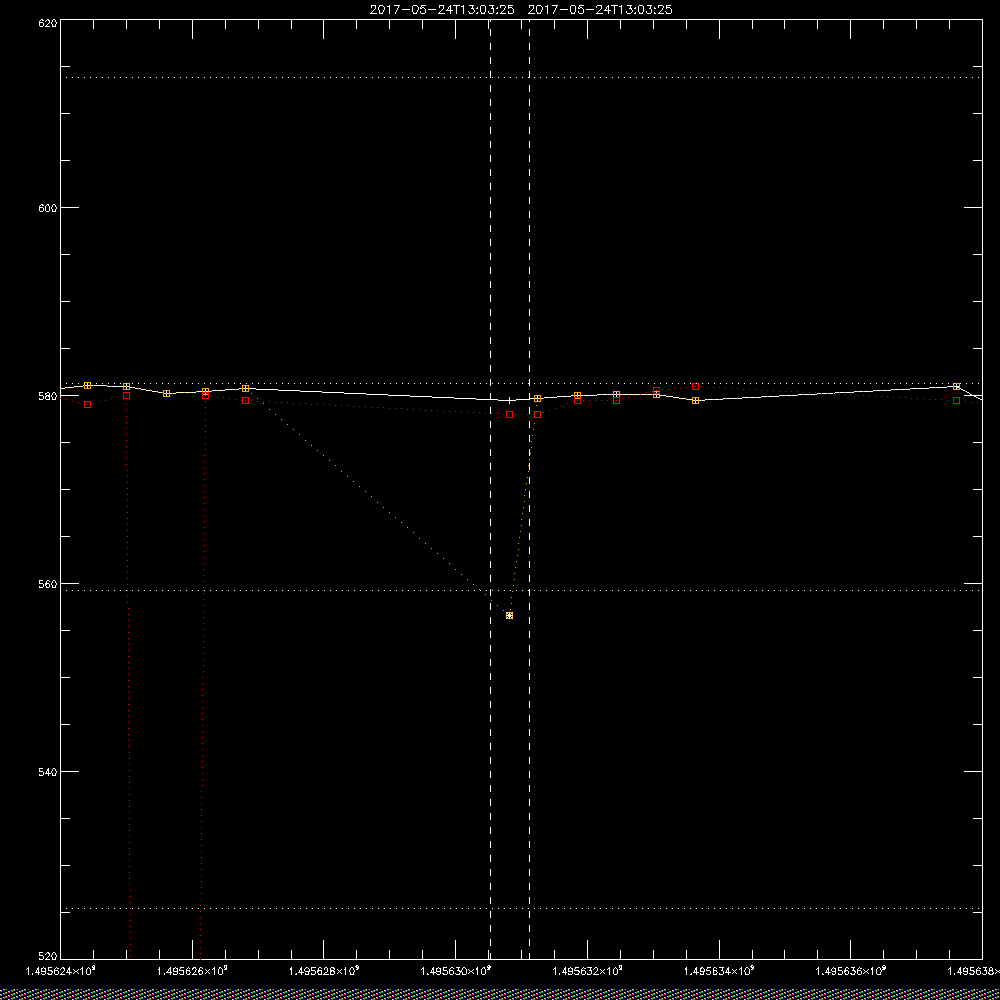Click x-axis label 1.495624×10⁹
Image resolution: width=1000 pixels, height=1000 pixels.
point(60,971)
